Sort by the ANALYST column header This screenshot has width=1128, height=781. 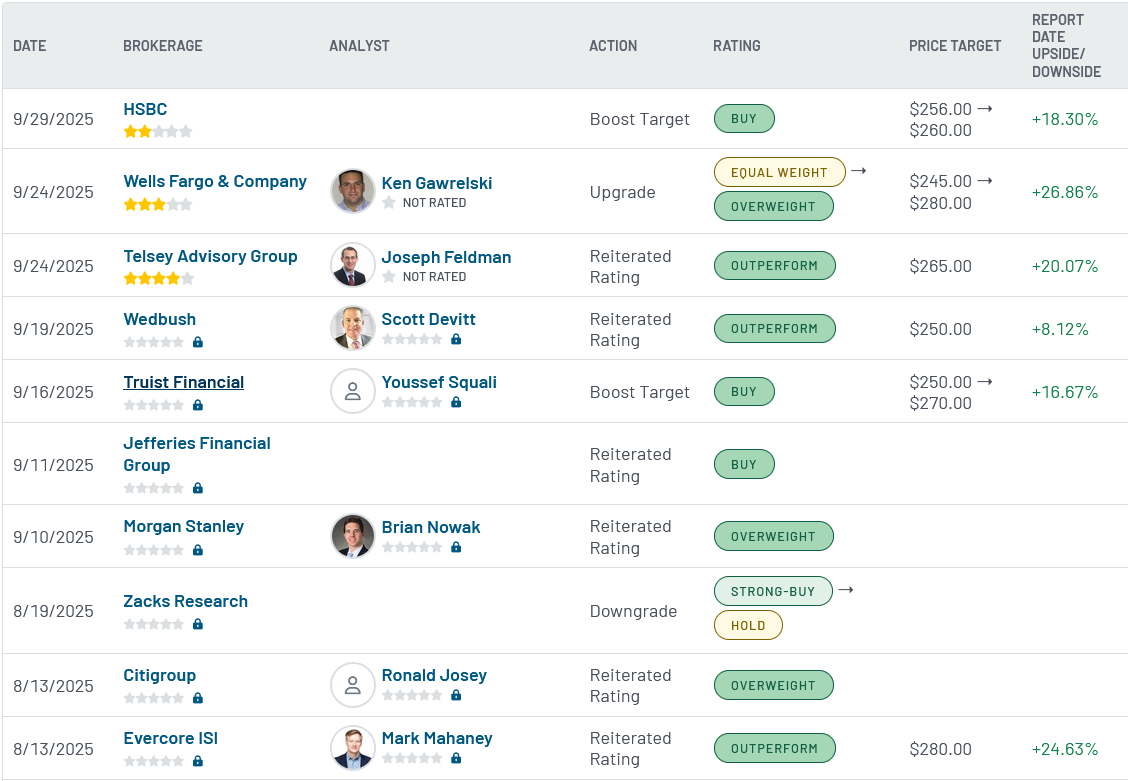tap(359, 46)
